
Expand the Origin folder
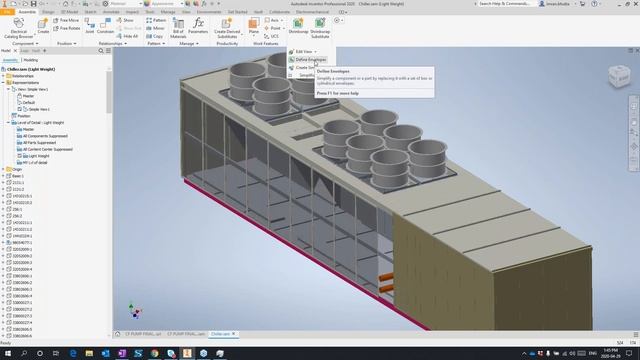[3, 169]
